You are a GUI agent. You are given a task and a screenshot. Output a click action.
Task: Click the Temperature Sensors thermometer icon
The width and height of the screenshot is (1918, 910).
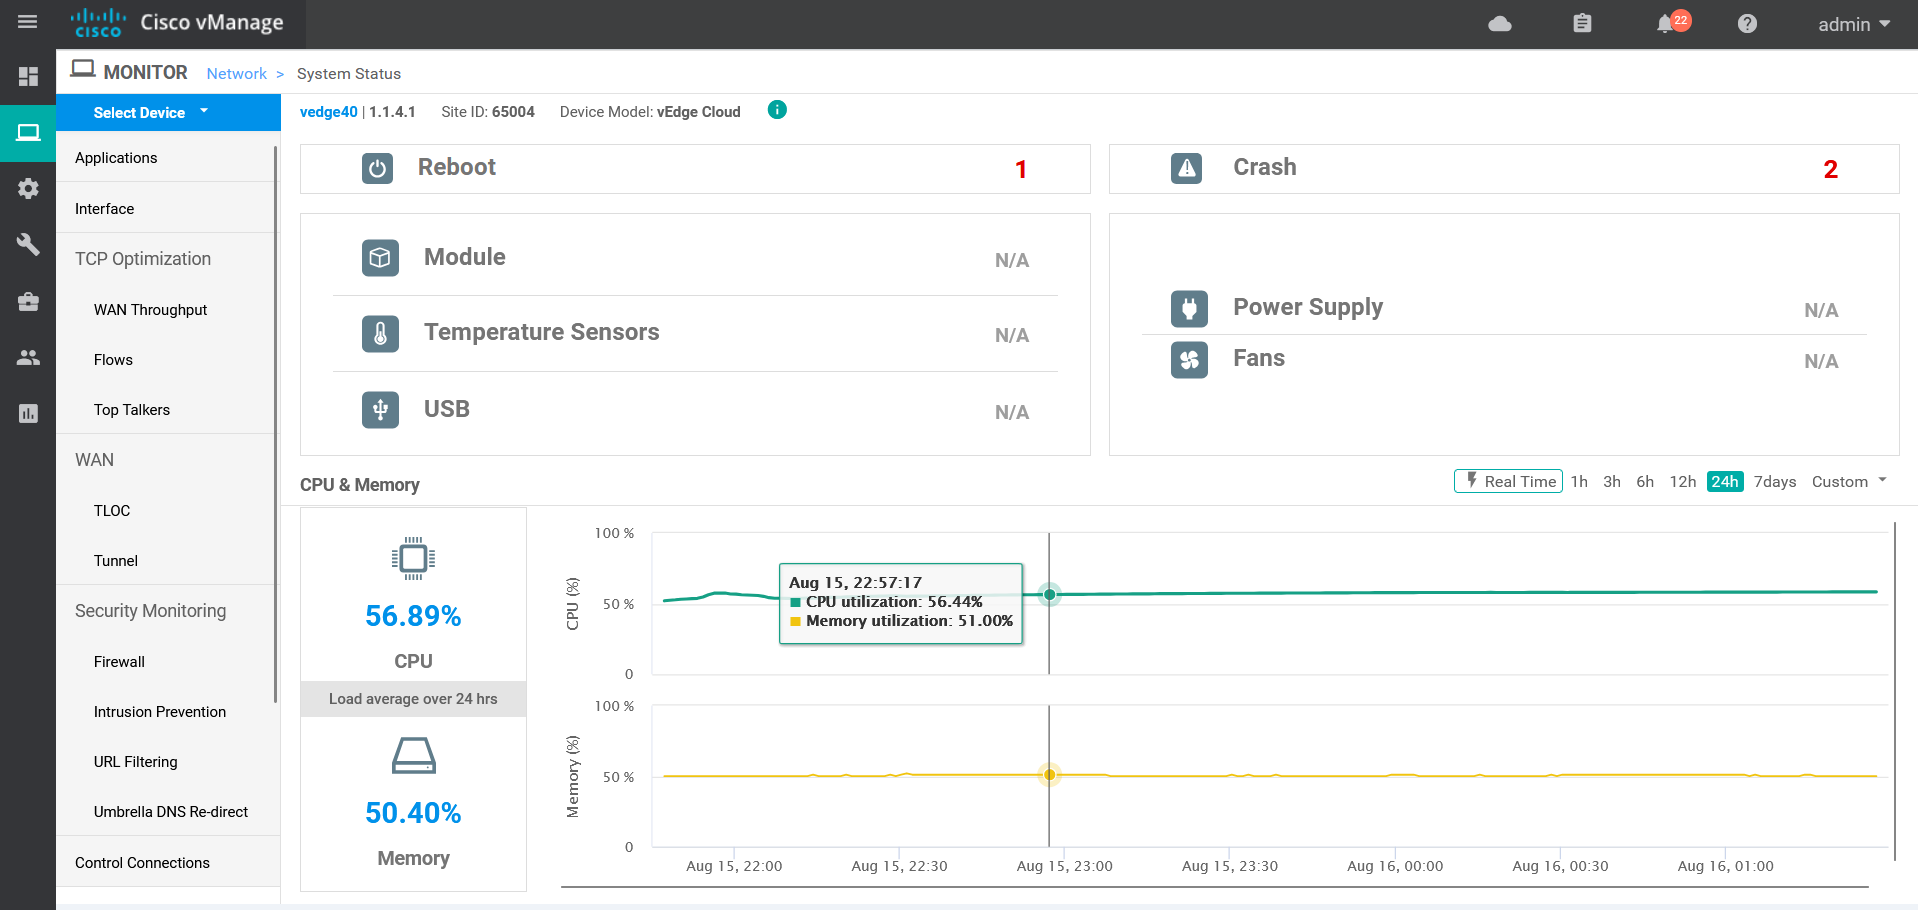[x=380, y=333]
